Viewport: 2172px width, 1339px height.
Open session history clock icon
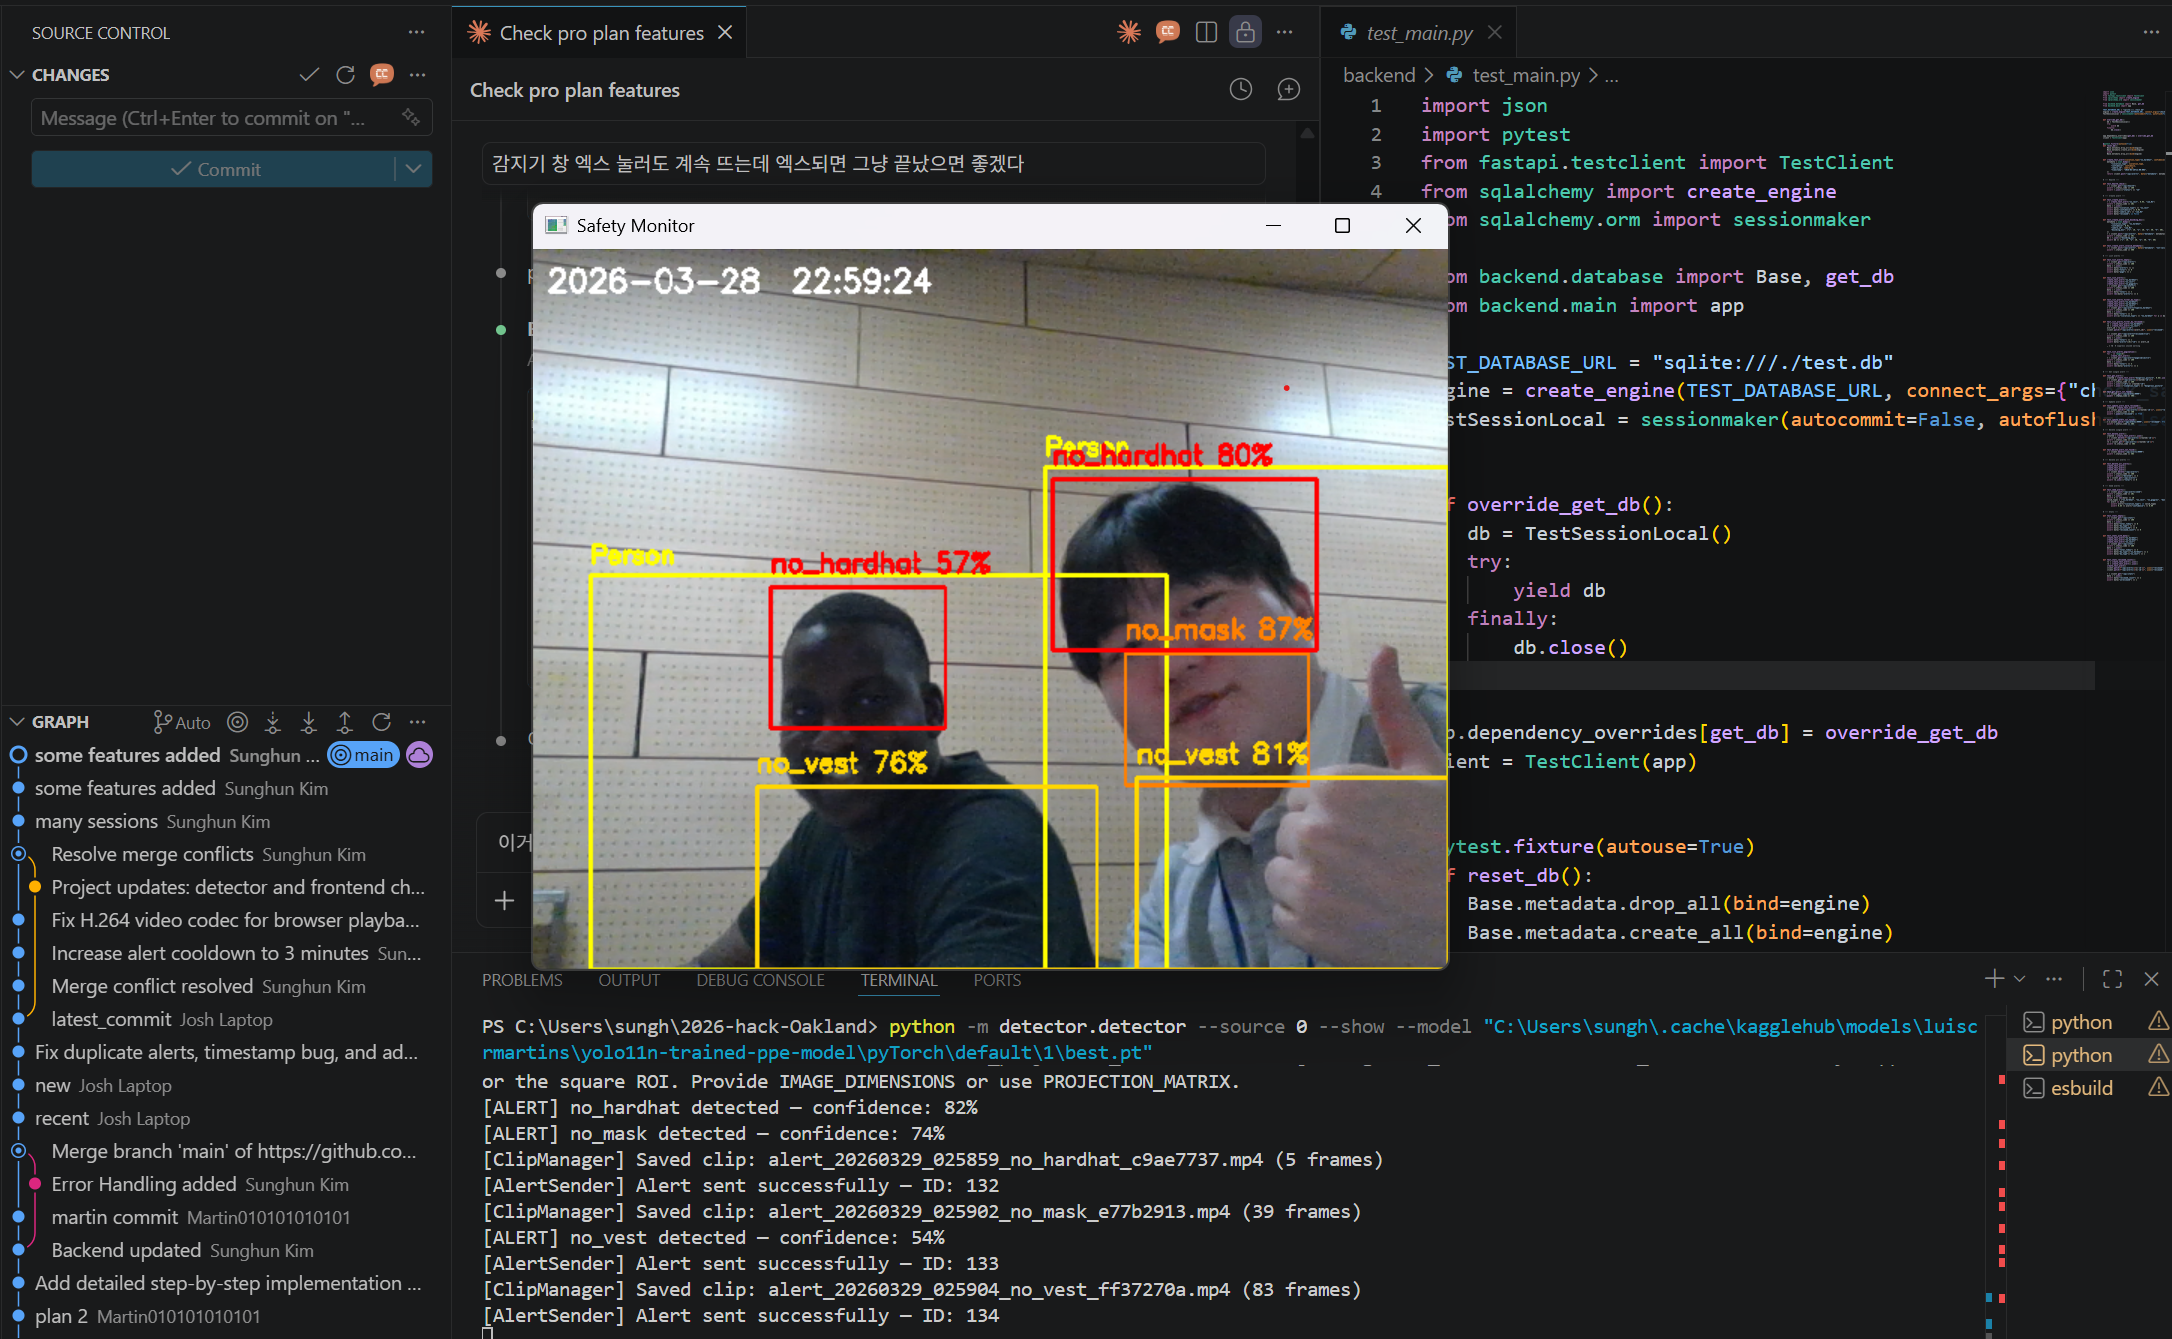1240,90
